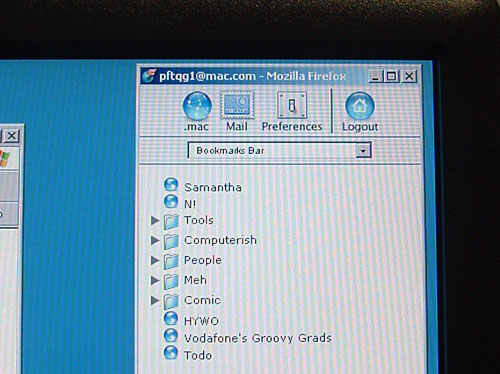The height and width of the screenshot is (374, 500).
Task: Open the Todo bookmark
Action: pos(198,355)
